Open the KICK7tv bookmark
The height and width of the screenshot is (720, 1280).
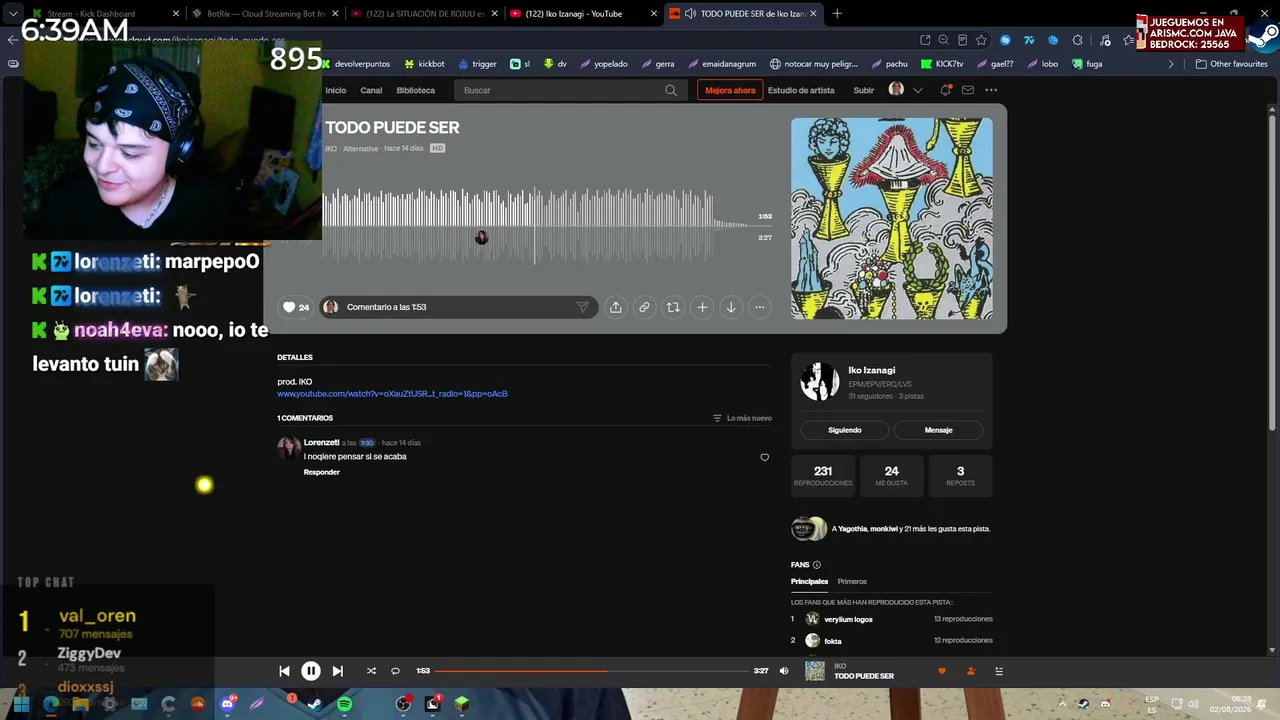click(941, 64)
